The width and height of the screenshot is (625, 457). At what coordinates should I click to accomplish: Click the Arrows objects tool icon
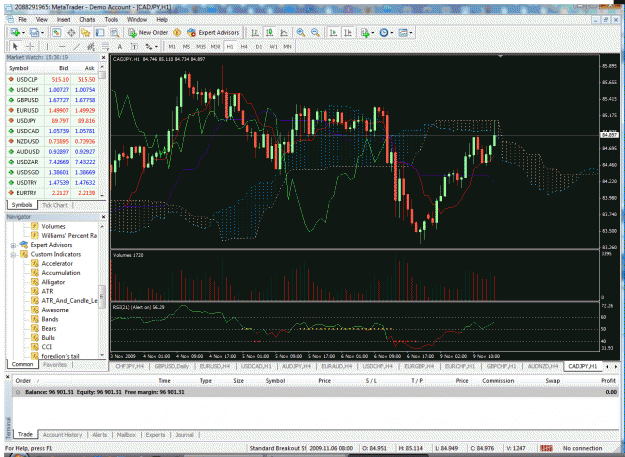click(149, 47)
